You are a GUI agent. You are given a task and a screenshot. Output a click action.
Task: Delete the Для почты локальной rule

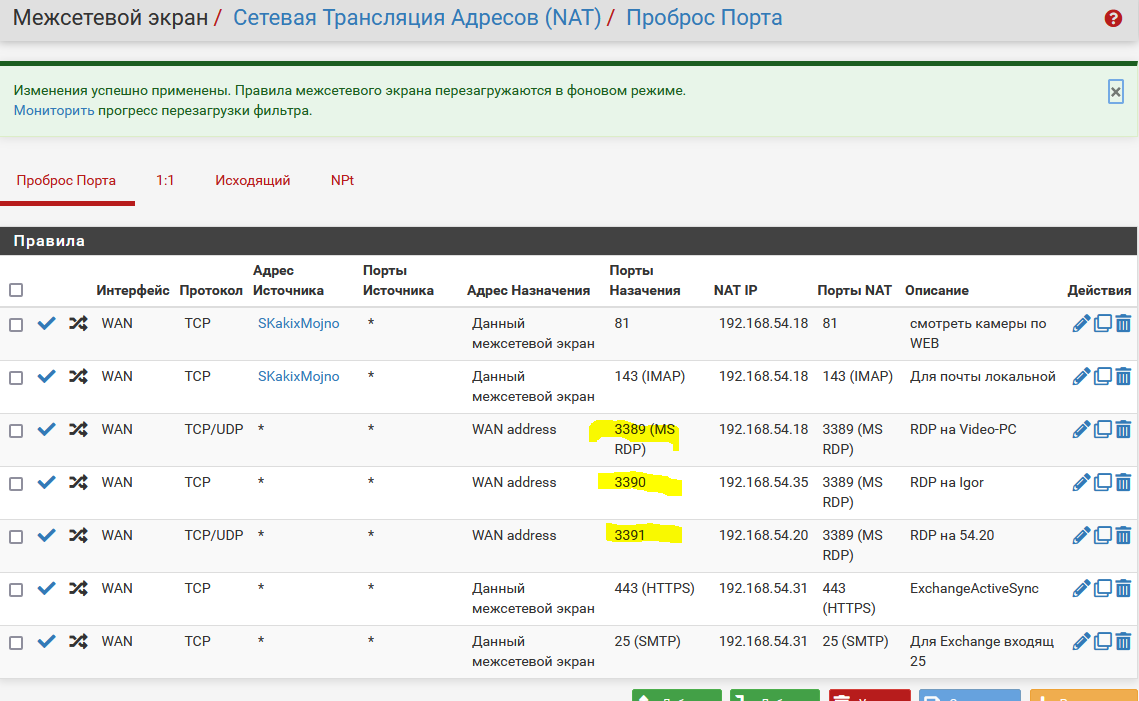[1123, 376]
